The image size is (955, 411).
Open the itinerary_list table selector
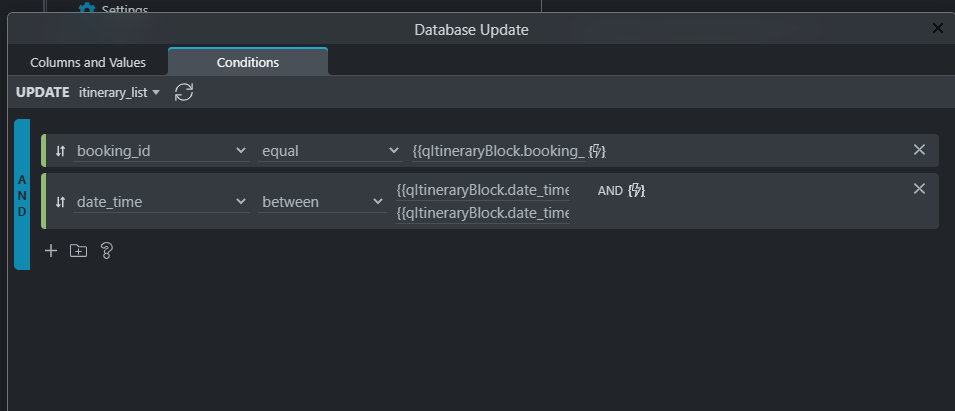point(119,93)
